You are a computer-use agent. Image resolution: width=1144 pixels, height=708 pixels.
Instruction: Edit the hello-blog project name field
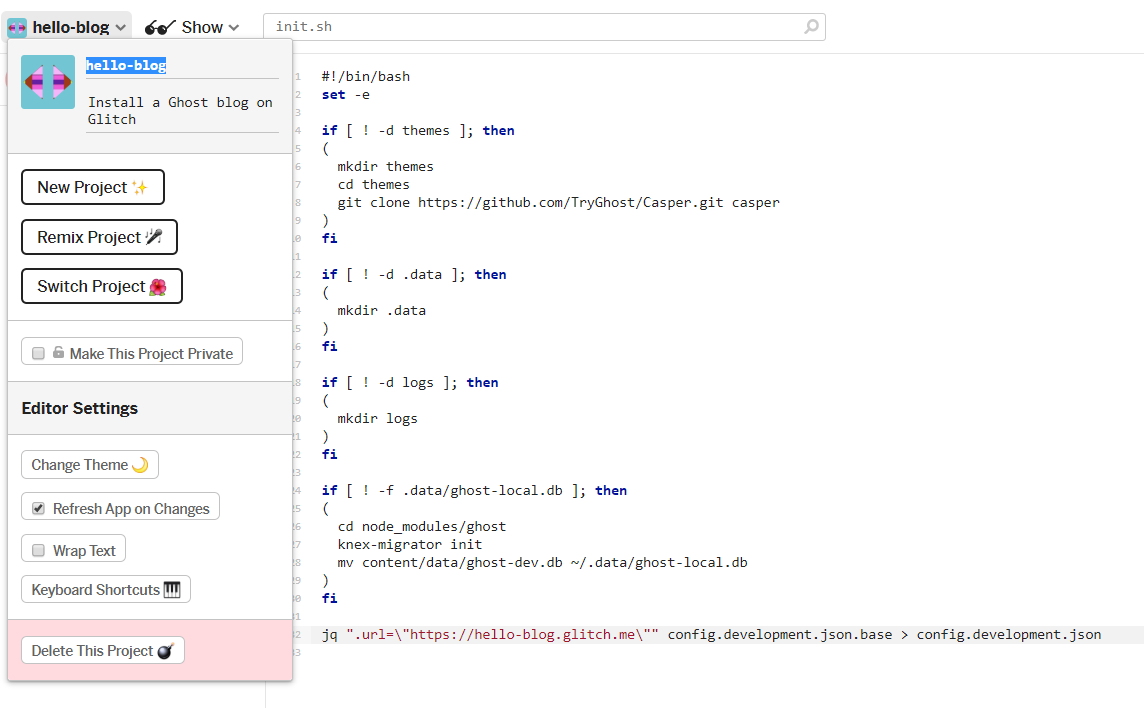182,65
